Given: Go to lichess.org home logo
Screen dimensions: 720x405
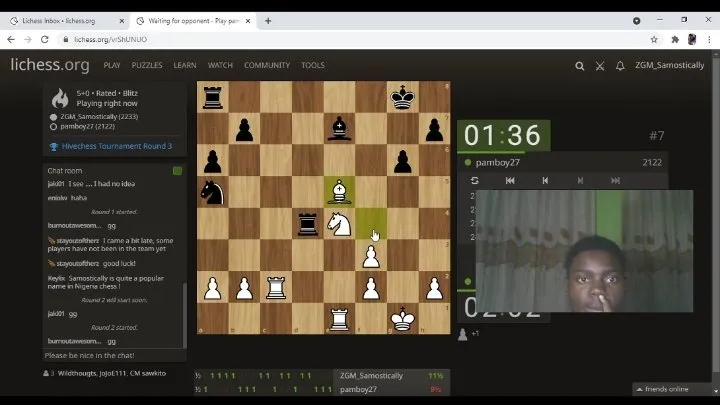Looking at the screenshot, I should 50,65.
